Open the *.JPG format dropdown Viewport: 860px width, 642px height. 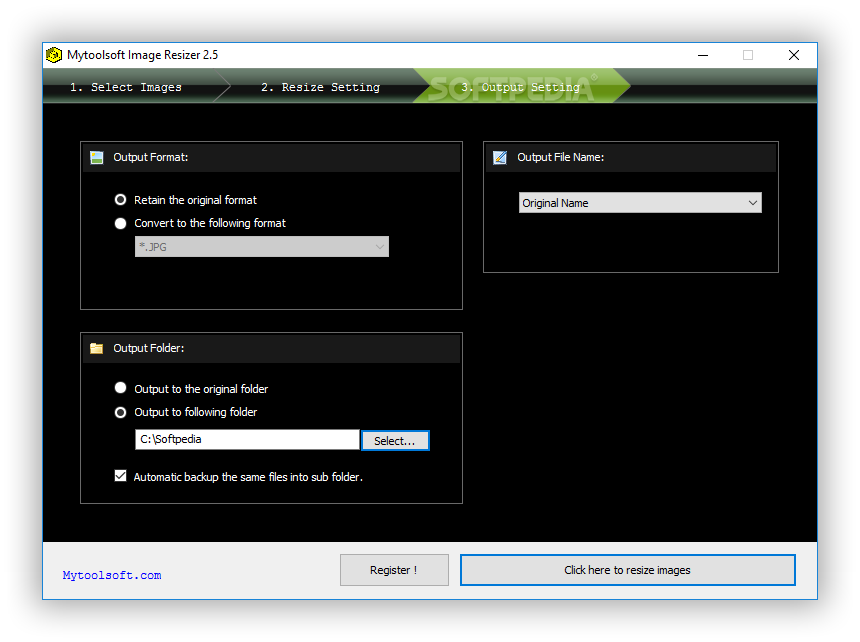coord(262,247)
